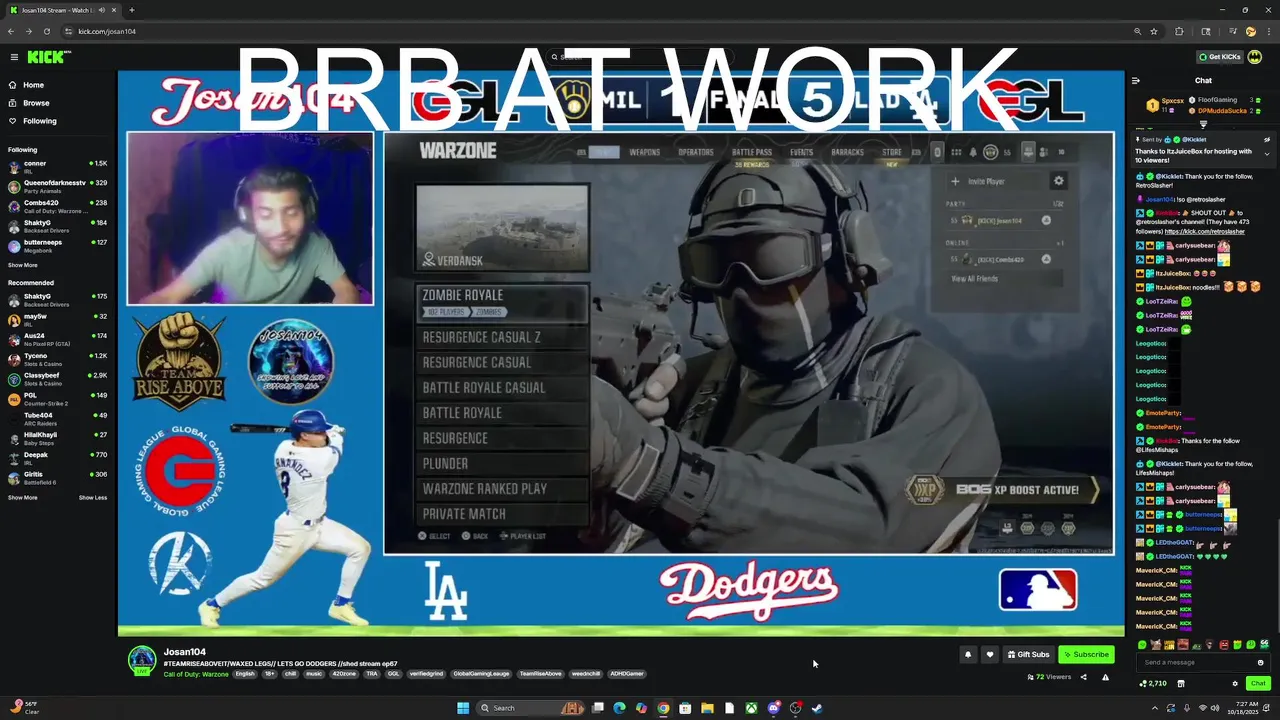This screenshot has height=720, width=1280.
Task: Open browser extensions puzzle icon
Action: click(1179, 31)
